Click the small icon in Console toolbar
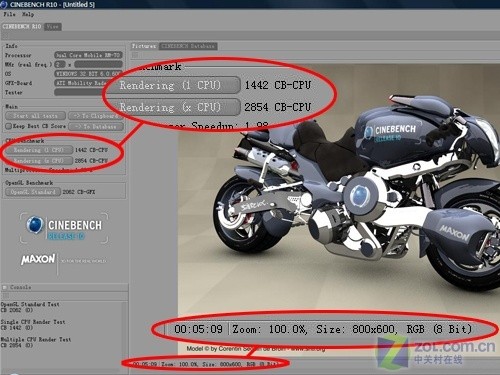The image size is (500, 375). point(5,296)
